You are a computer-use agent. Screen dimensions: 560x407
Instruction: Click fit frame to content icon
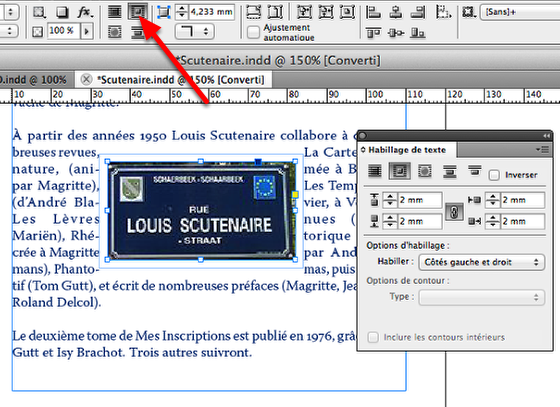pos(326,12)
